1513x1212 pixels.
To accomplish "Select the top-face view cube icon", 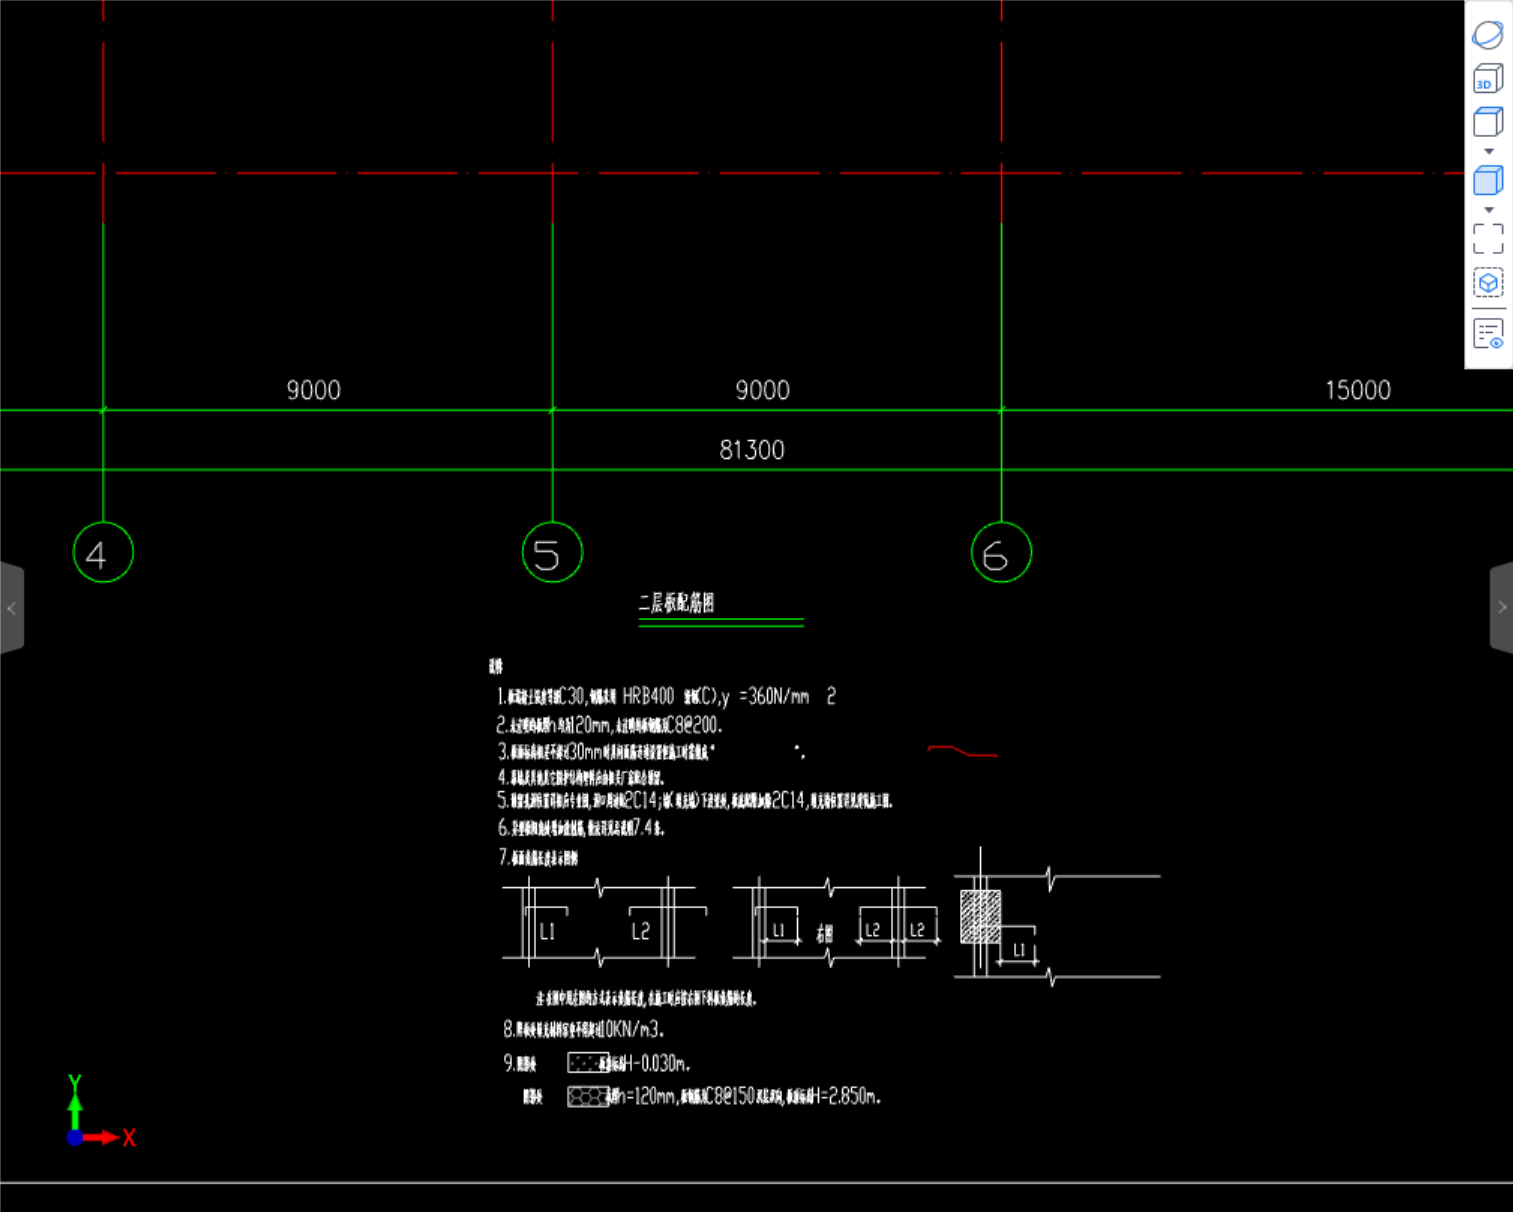I will [1488, 122].
